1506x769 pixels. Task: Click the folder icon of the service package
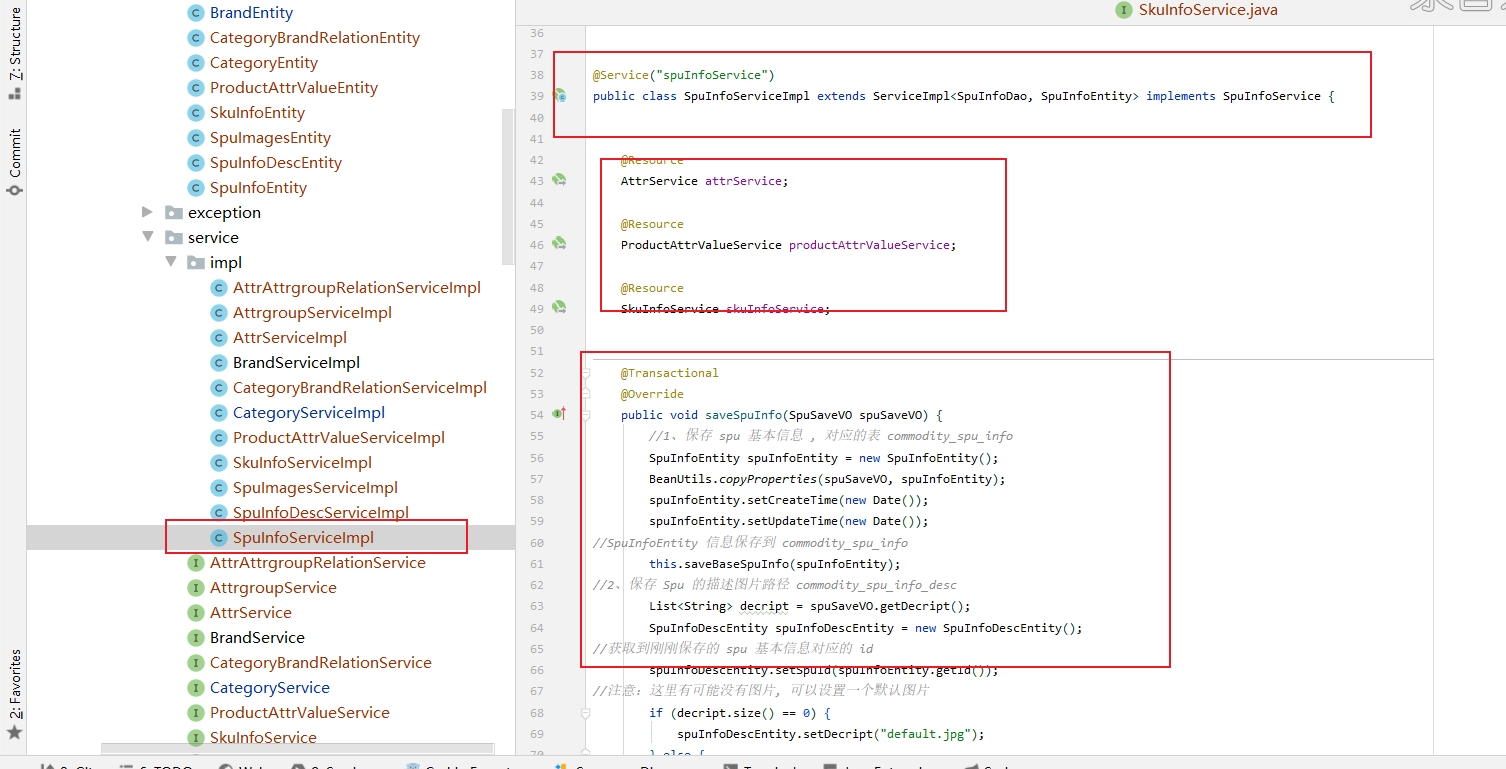tap(174, 238)
